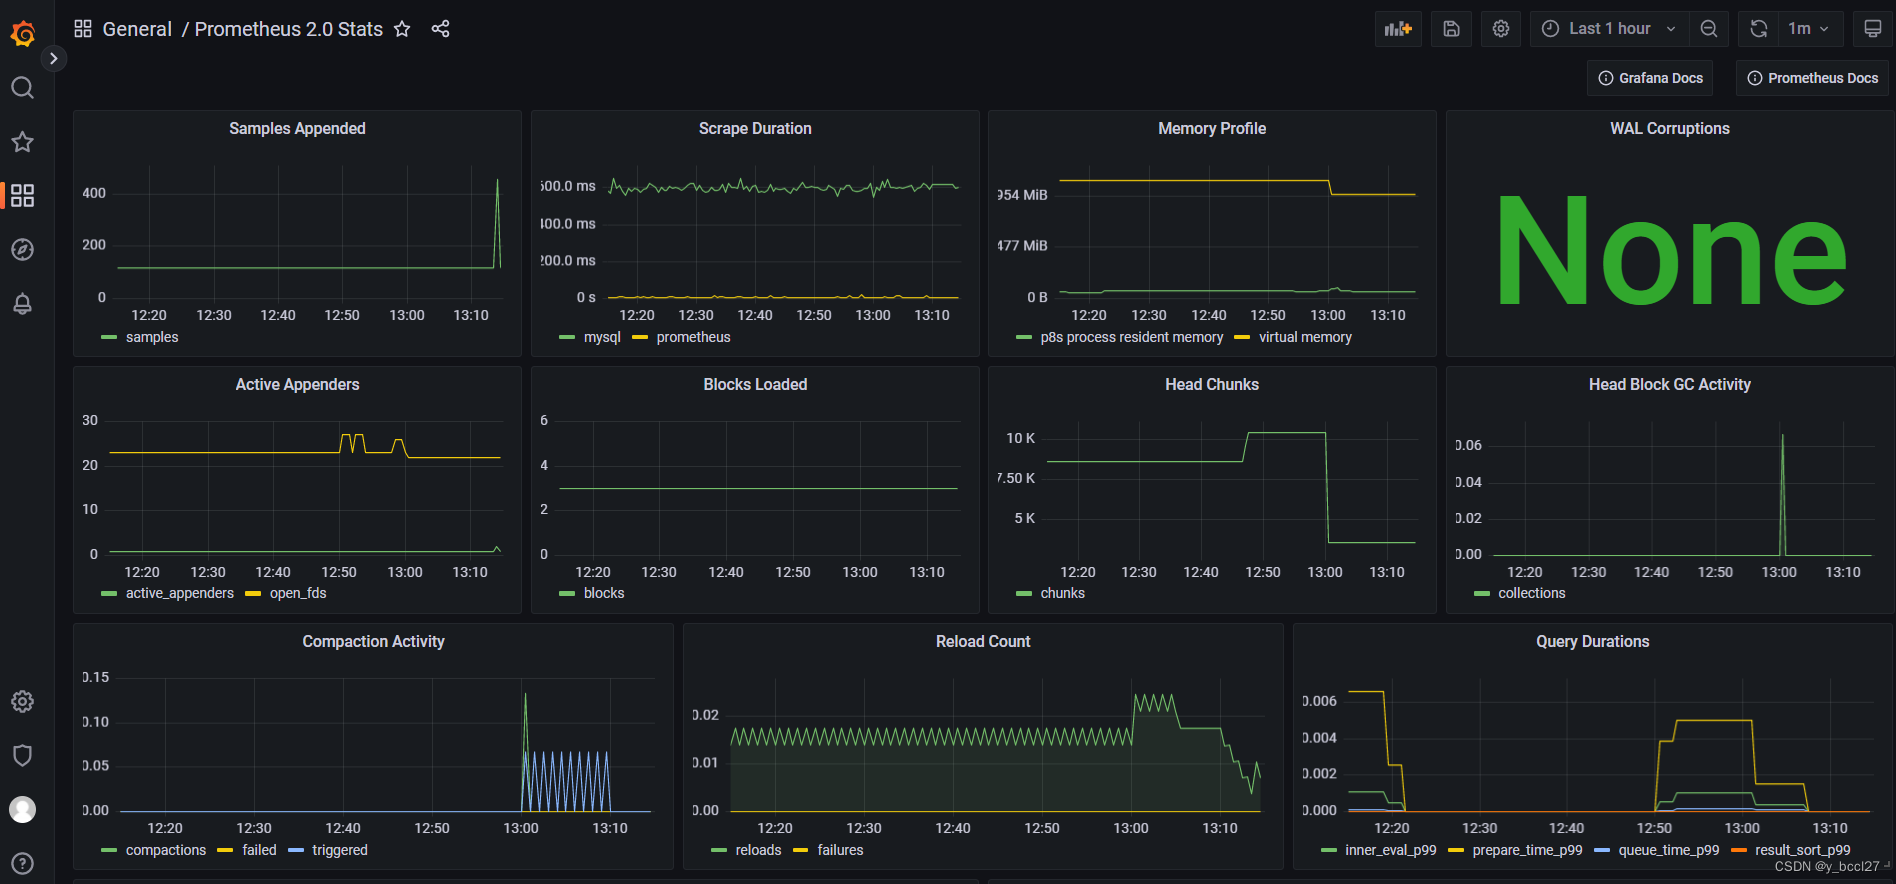Mark dashboard as favorite with star
1896x884 pixels.
(402, 29)
